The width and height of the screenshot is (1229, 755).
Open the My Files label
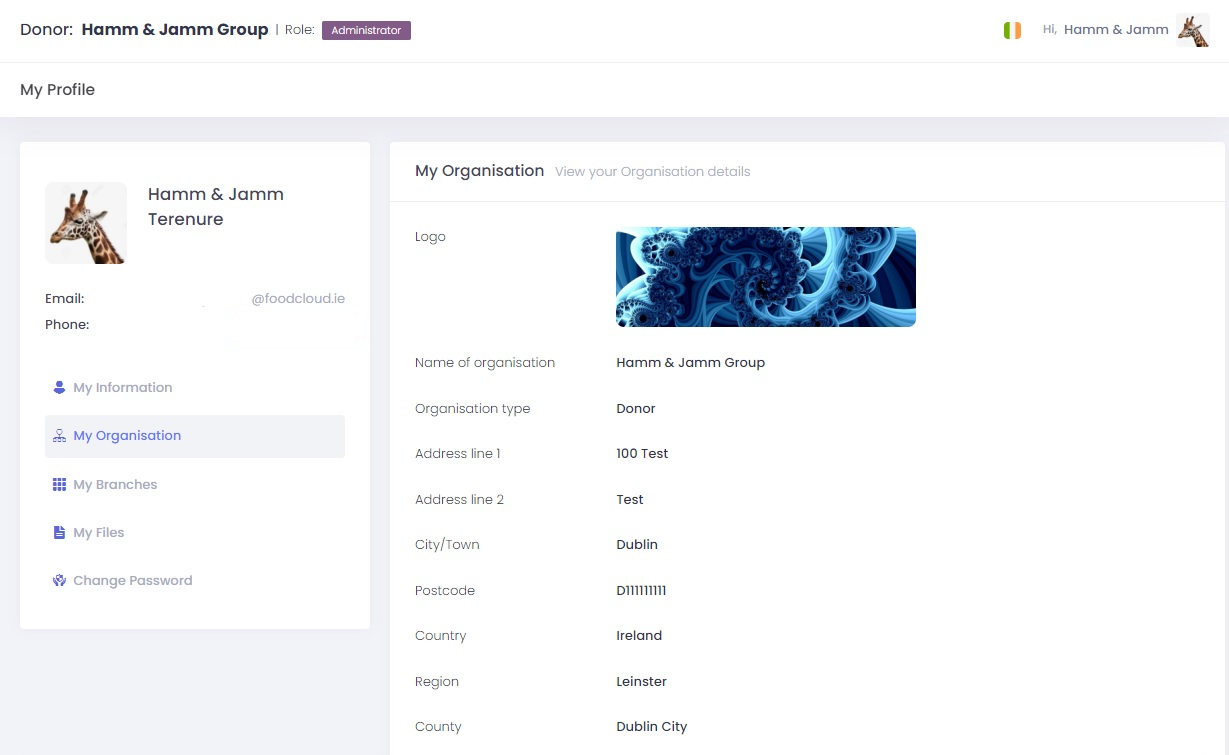(x=99, y=533)
